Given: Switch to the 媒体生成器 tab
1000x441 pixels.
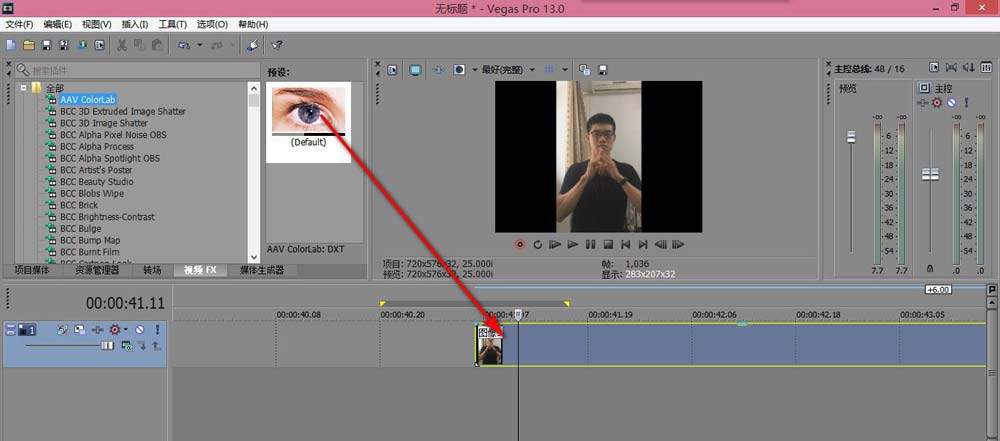Looking at the screenshot, I should point(261,271).
